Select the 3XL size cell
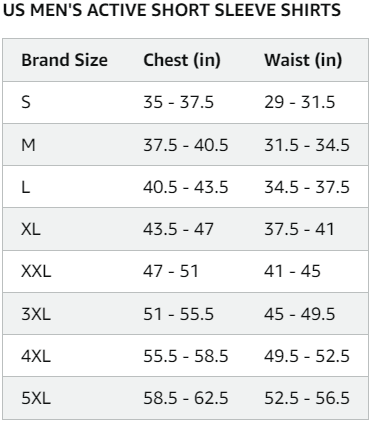 point(36,314)
